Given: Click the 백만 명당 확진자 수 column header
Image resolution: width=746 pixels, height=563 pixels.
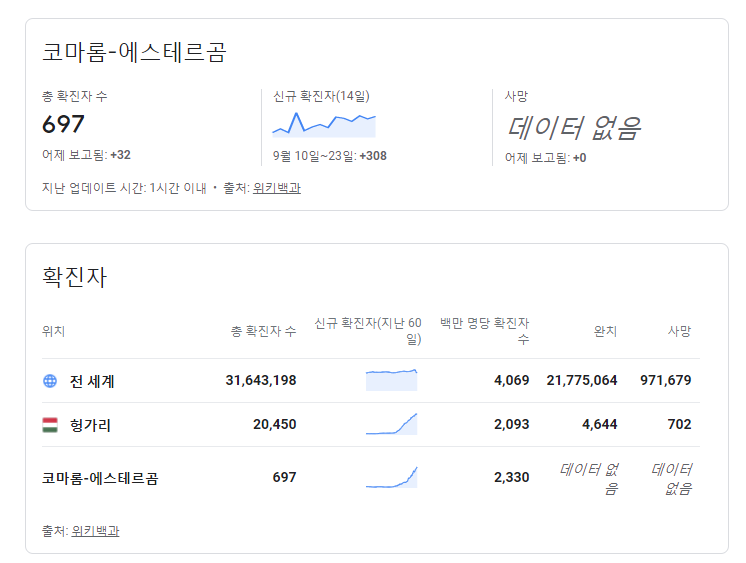Looking at the screenshot, I should click(x=484, y=331).
